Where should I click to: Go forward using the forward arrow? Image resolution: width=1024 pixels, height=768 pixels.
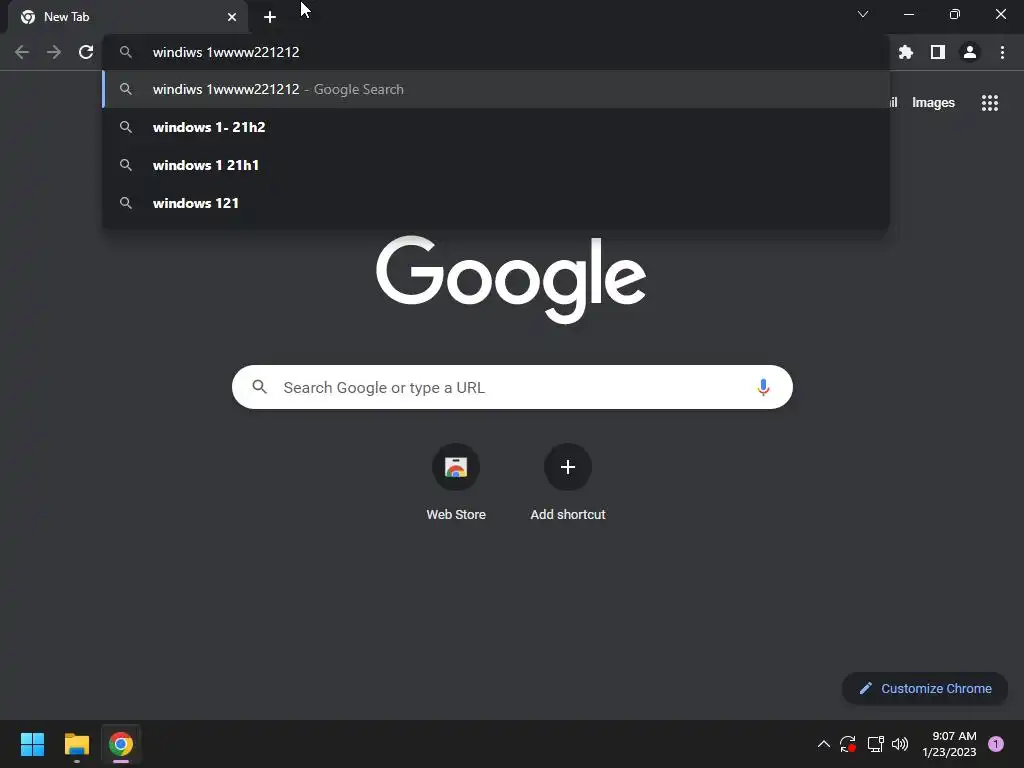pyautogui.click(x=54, y=52)
